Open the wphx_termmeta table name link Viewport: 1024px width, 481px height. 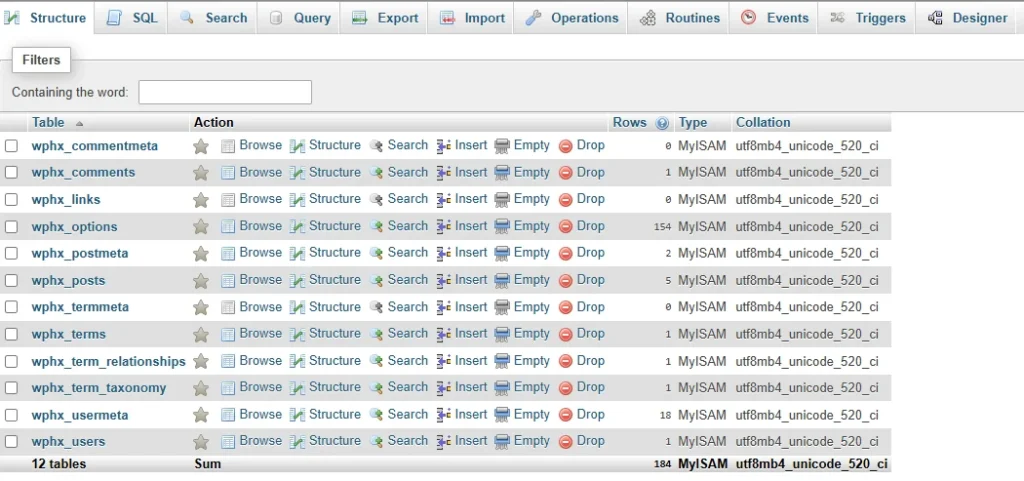point(80,307)
